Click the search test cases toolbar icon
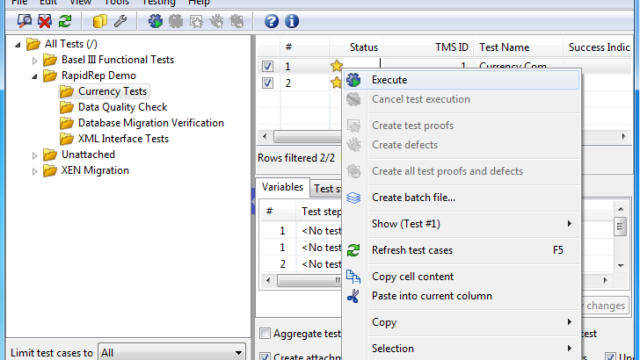 (x=24, y=21)
